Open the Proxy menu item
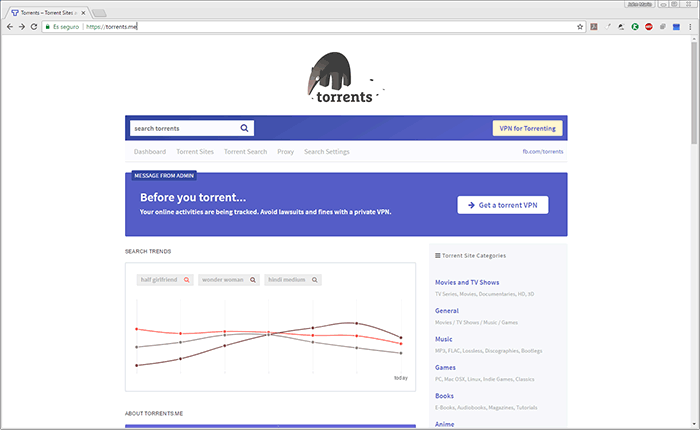Viewport: 700px width, 430px height. click(x=285, y=152)
